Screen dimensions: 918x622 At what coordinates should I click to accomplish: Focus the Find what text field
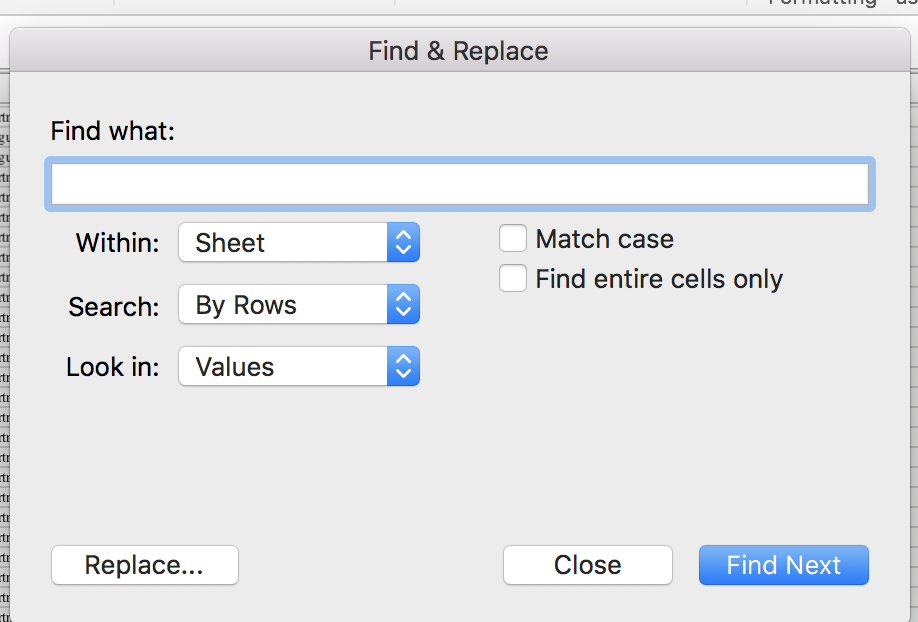click(459, 184)
